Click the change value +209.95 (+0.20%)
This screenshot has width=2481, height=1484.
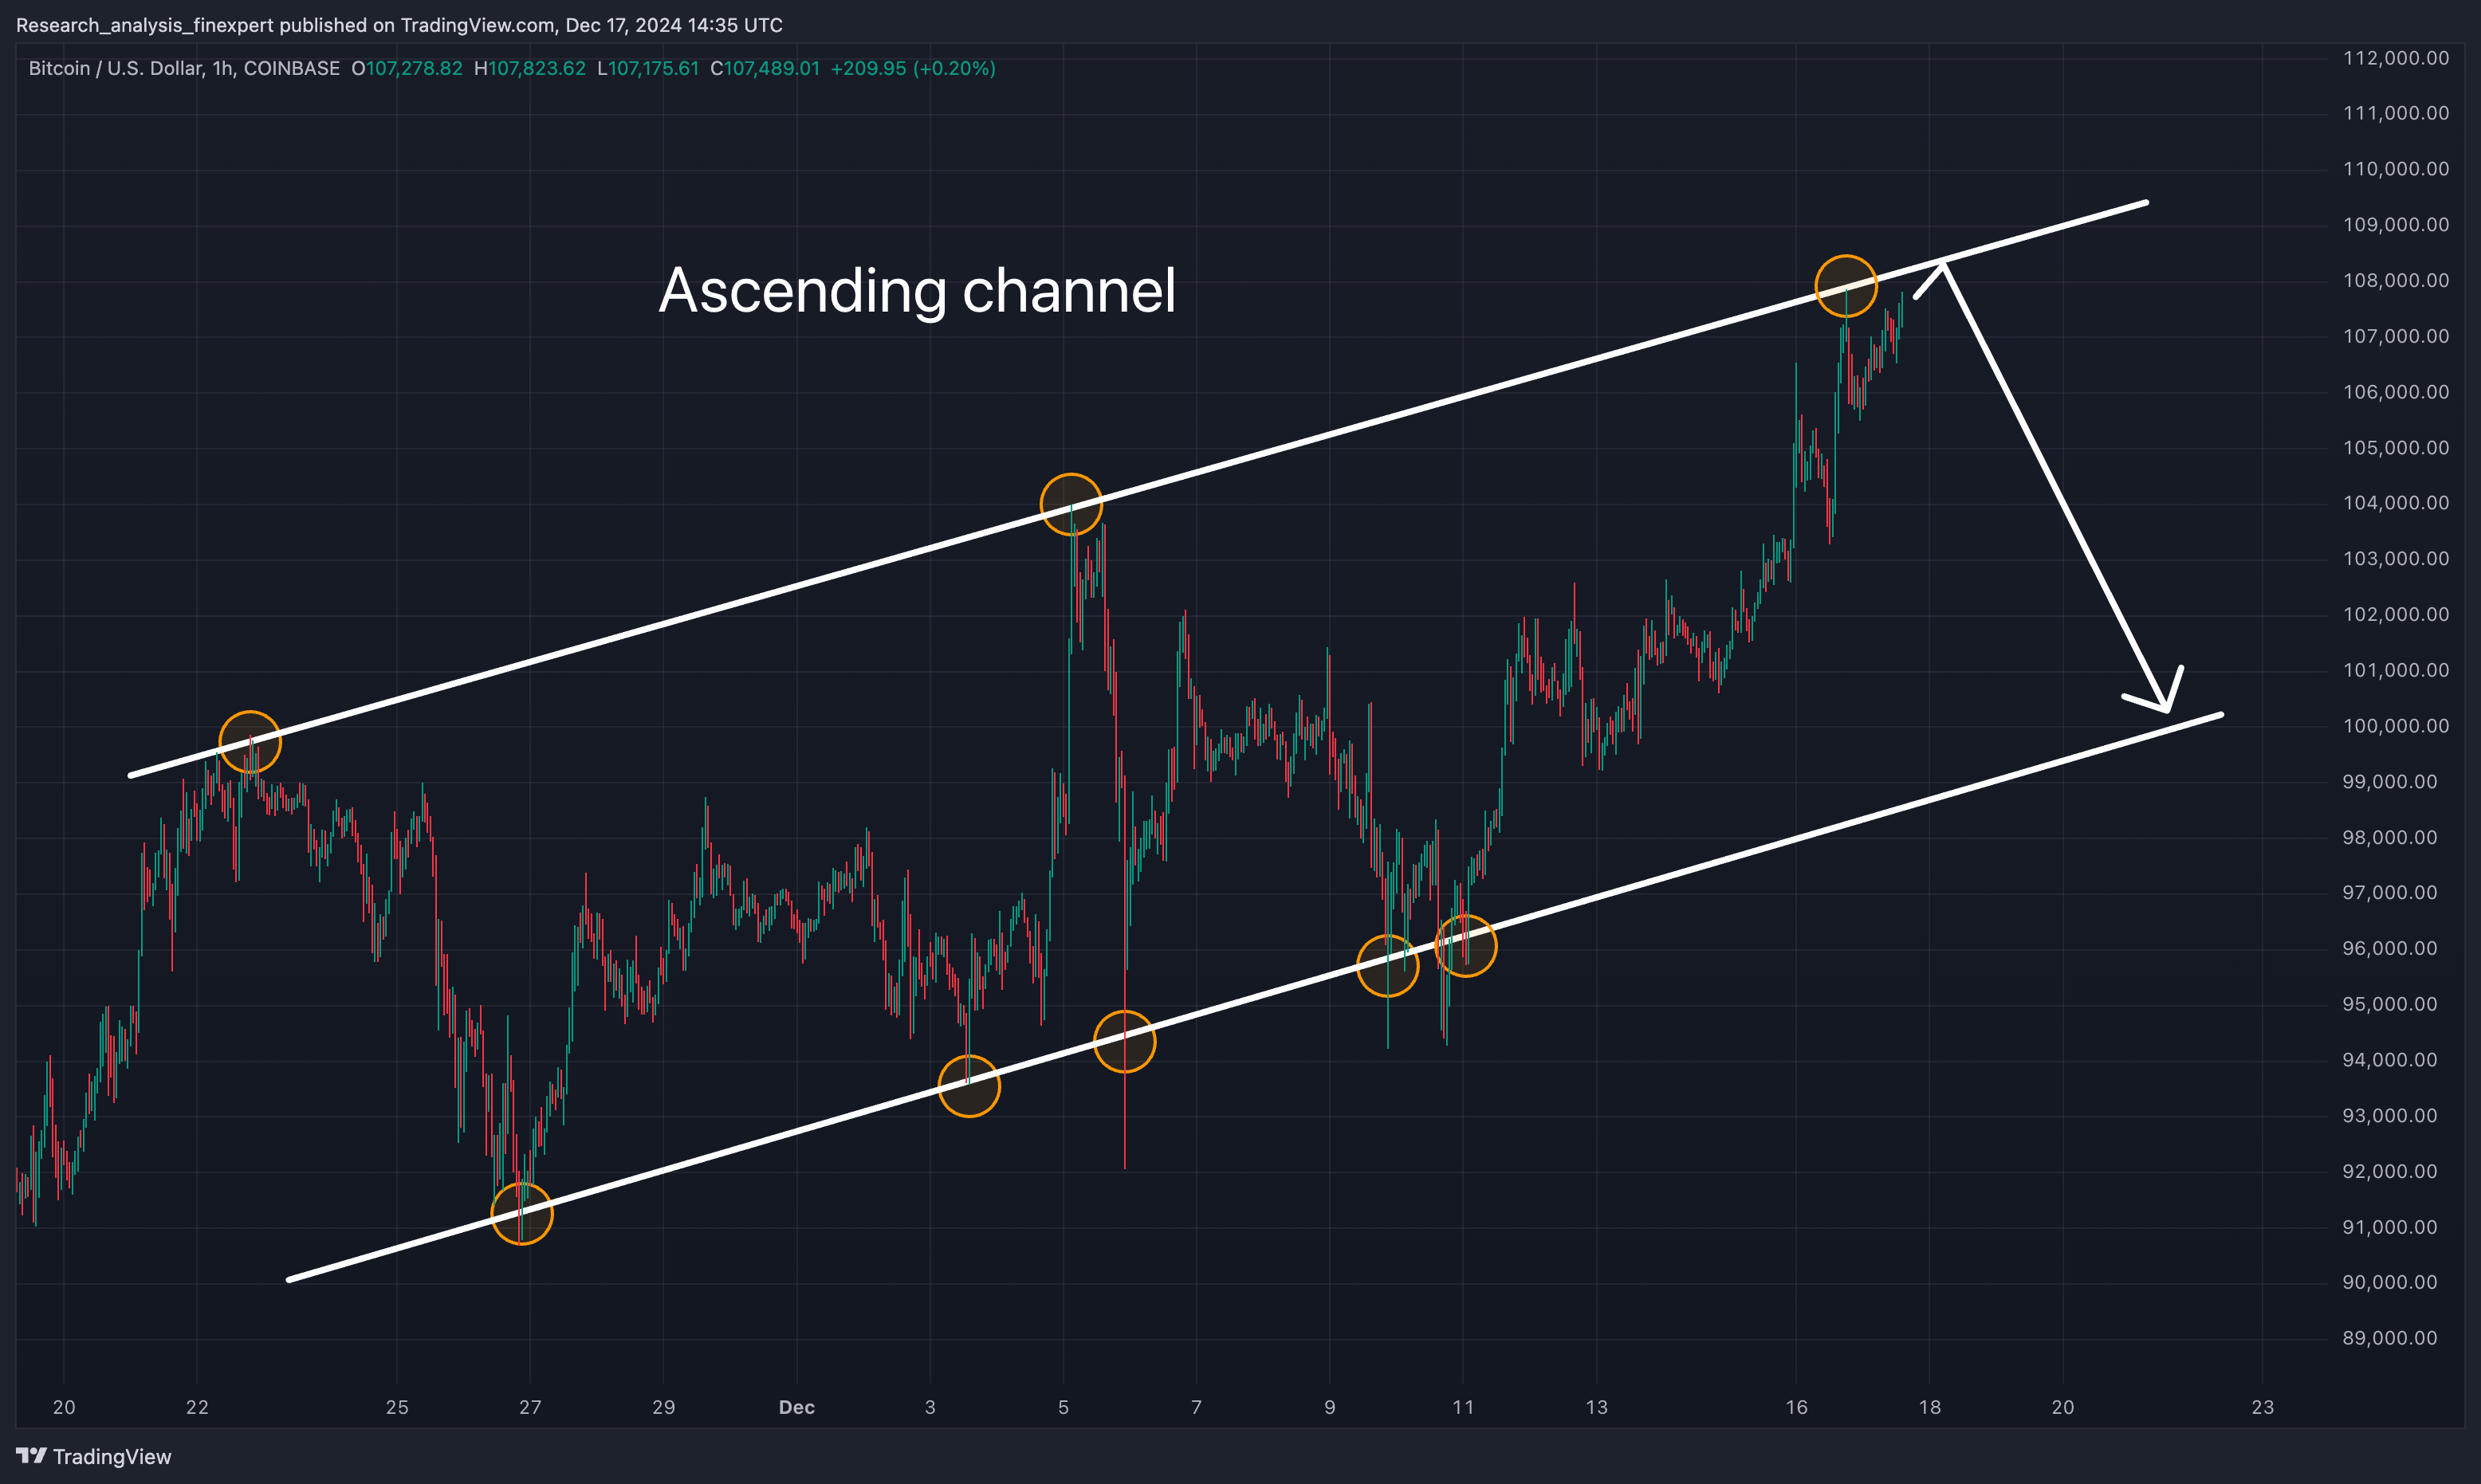click(x=913, y=68)
